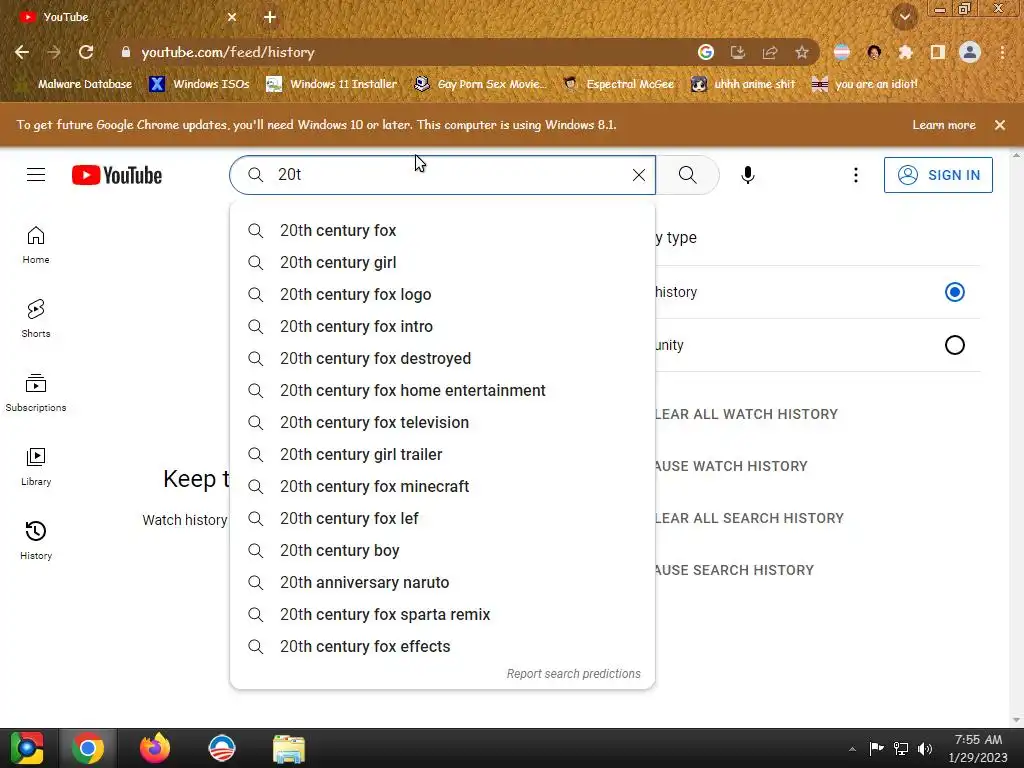Open Shorts in the sidebar
Viewport: 1024px width, 768px height.
pyautogui.click(x=36, y=319)
